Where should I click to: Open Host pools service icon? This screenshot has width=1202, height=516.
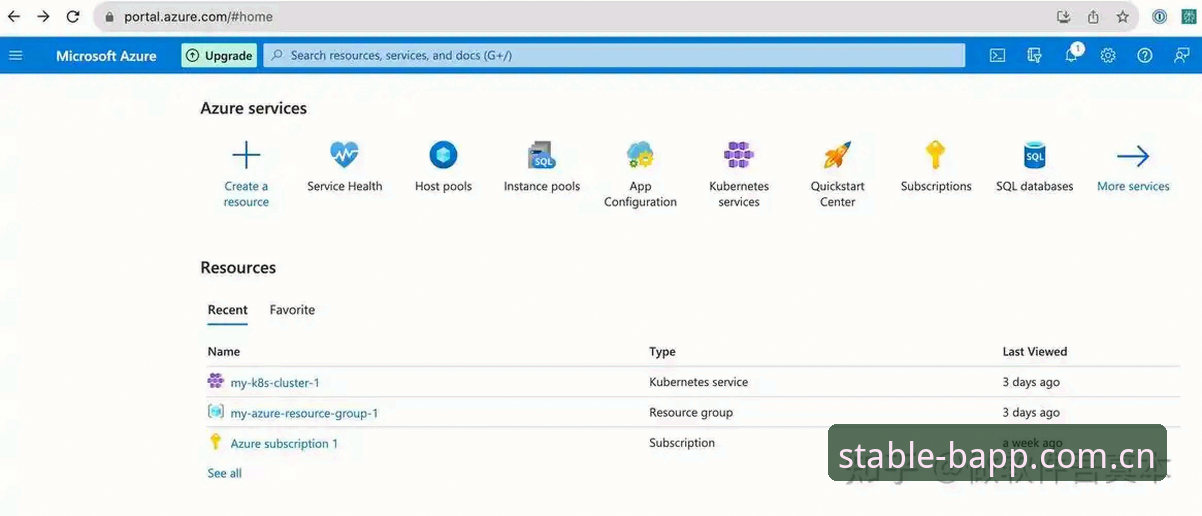[x=443, y=155]
